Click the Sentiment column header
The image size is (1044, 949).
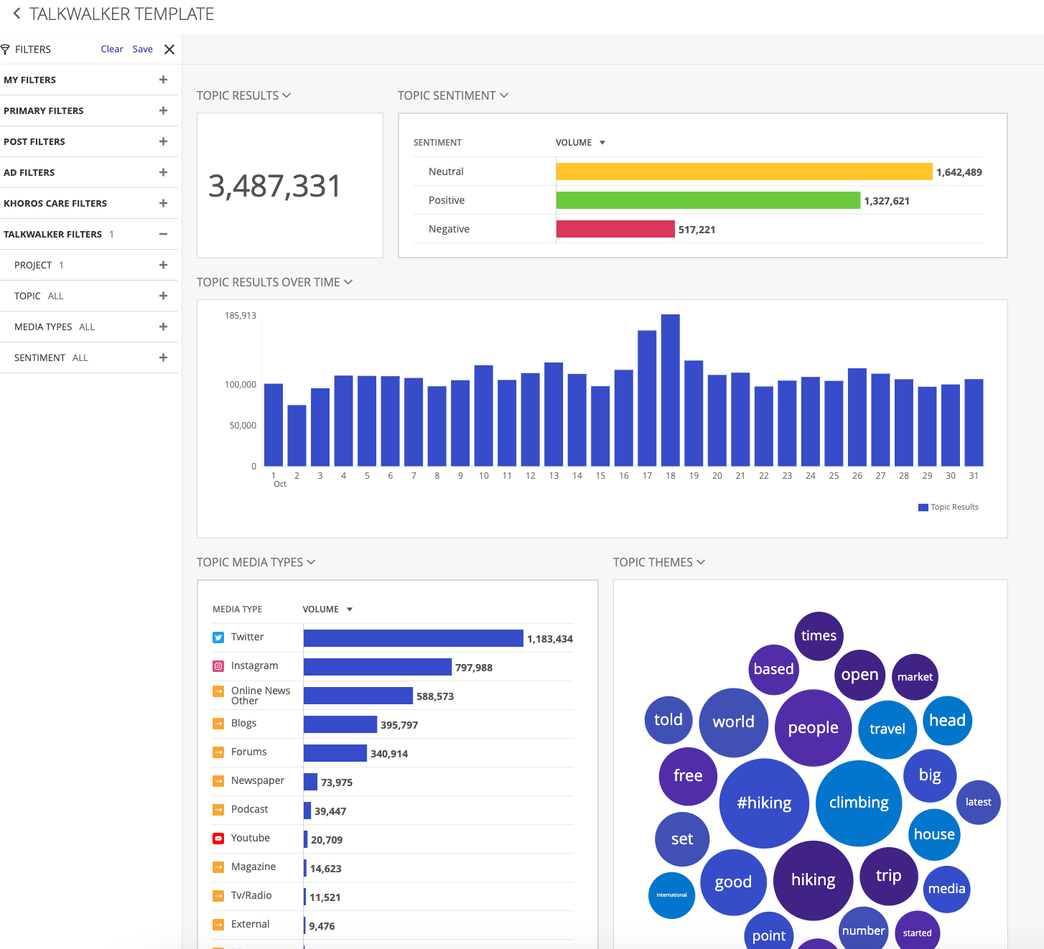pyautogui.click(x=437, y=143)
